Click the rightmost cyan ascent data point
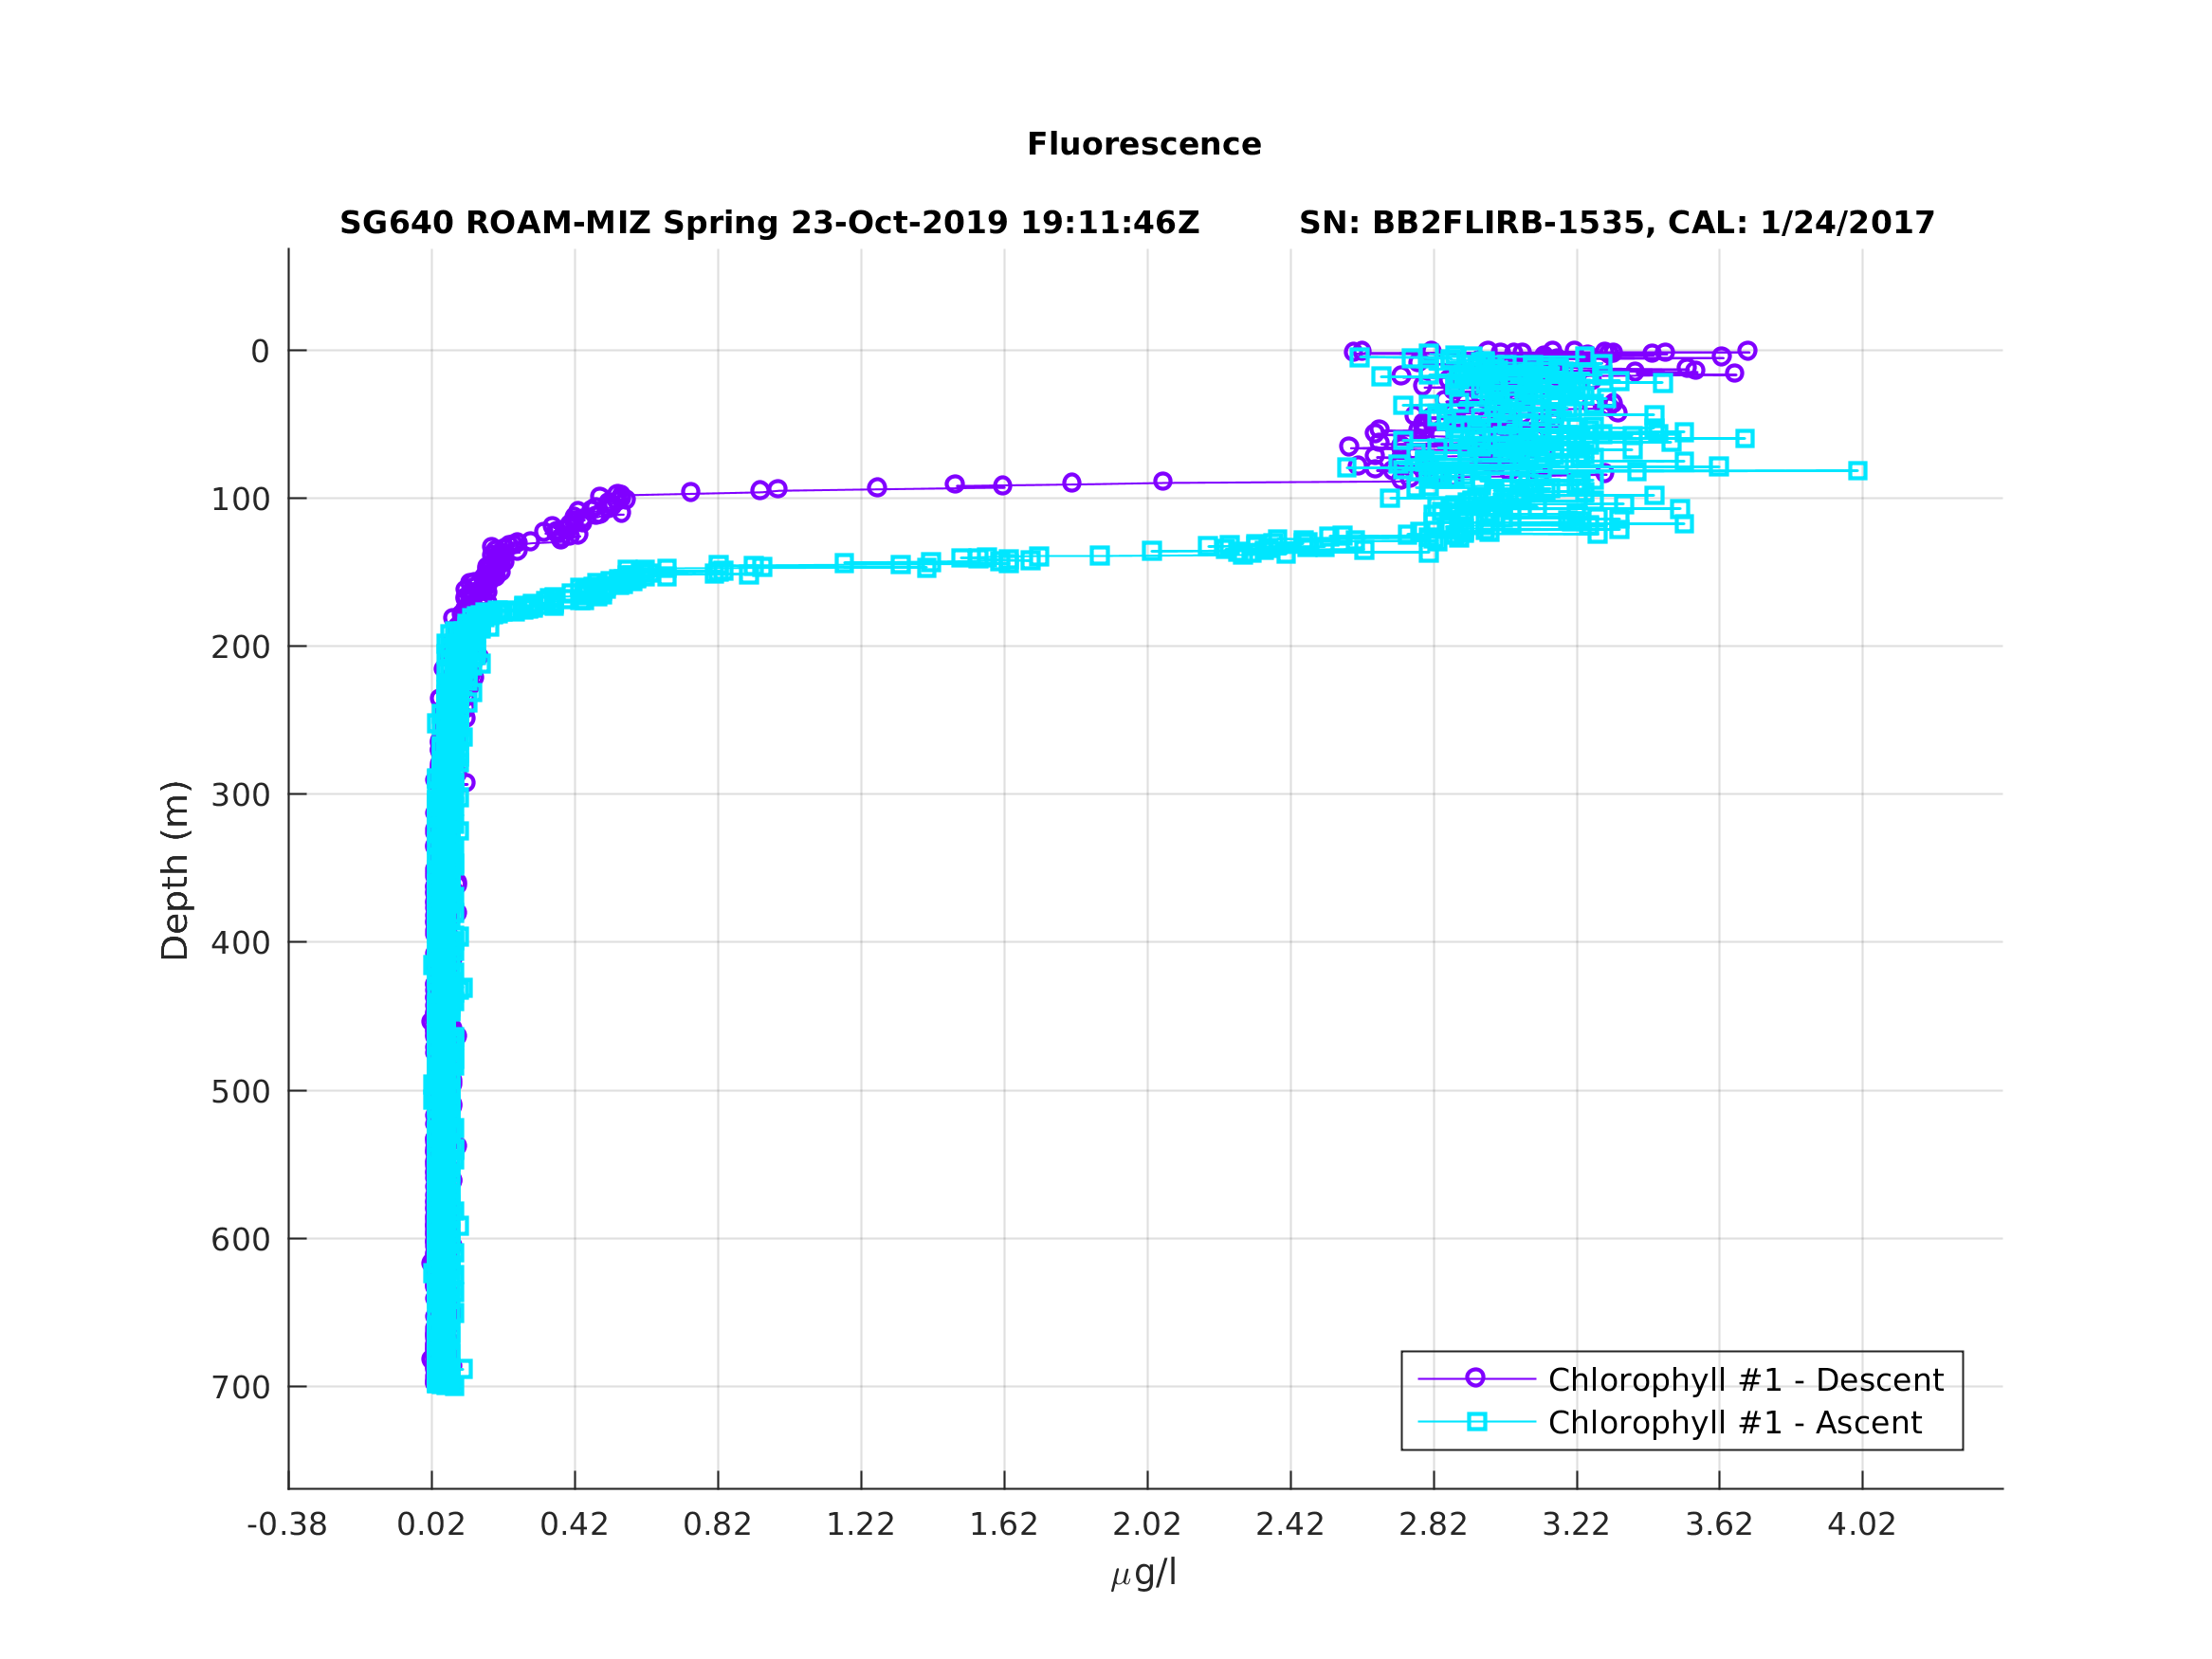Screen dimensions: 2212x1659 [1857, 471]
